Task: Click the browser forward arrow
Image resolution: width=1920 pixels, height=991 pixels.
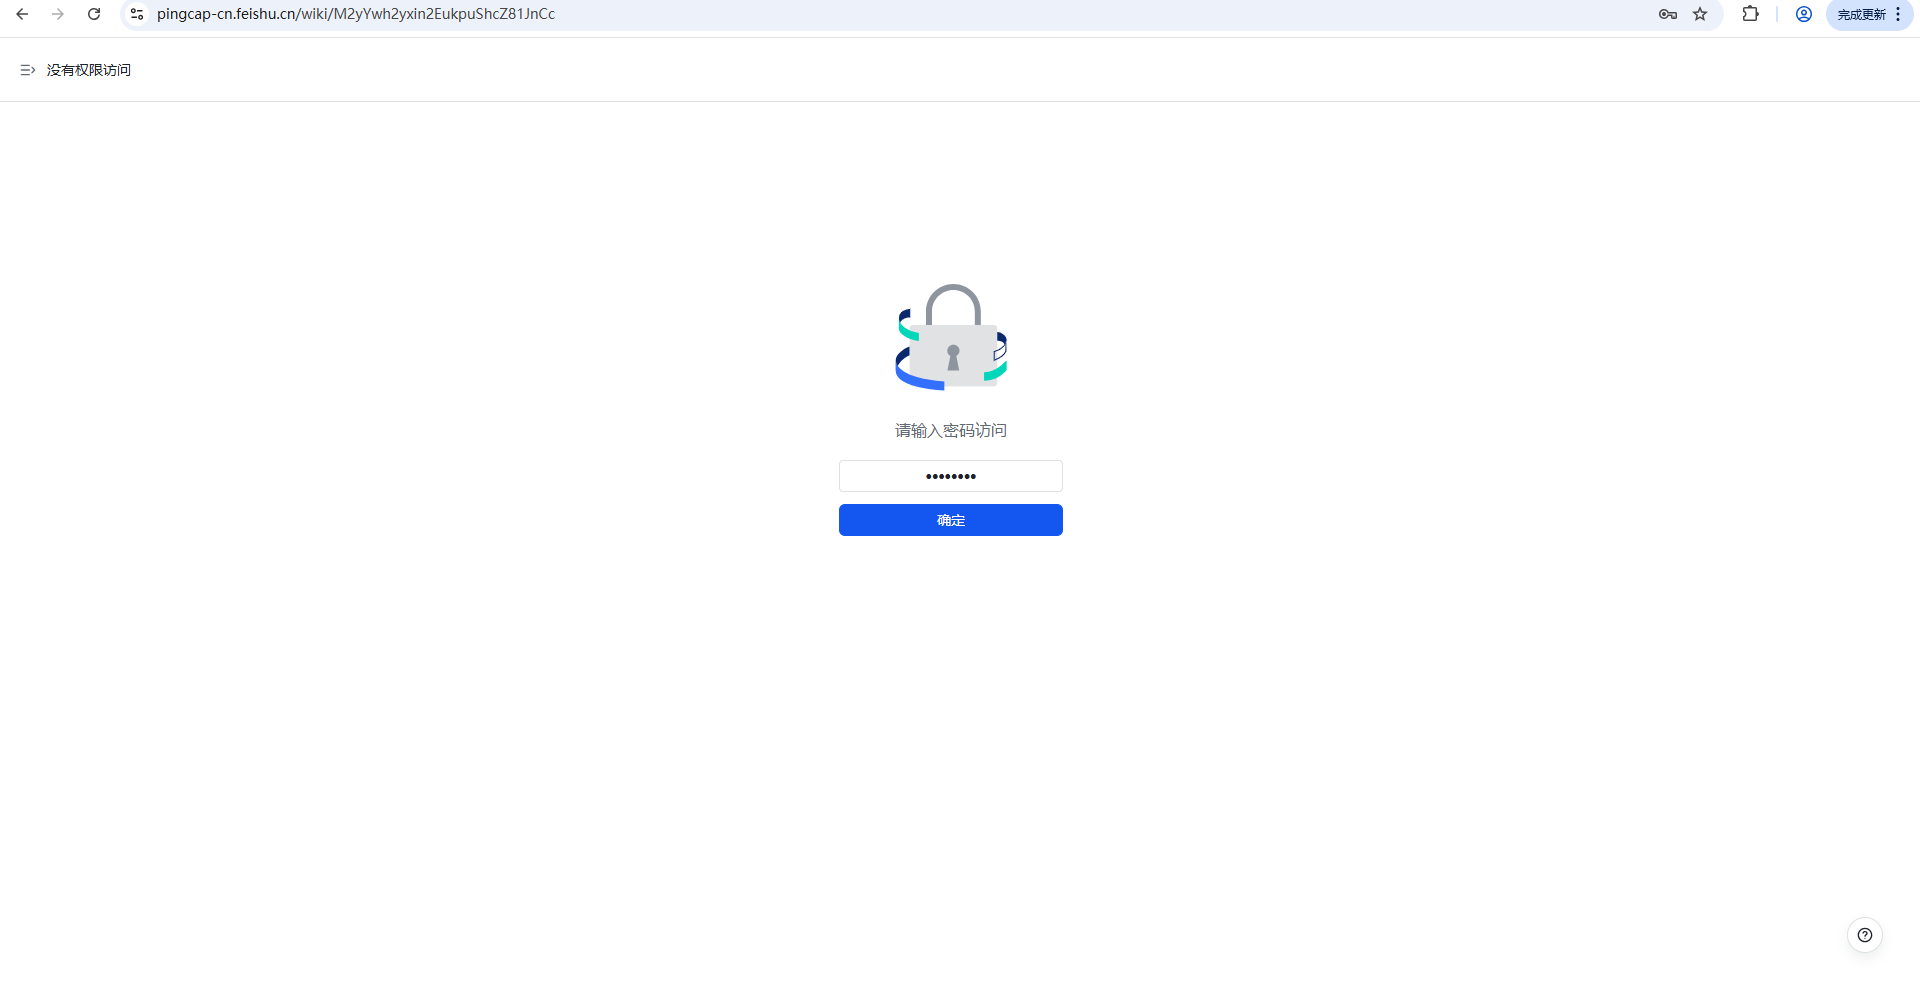Action: tap(58, 14)
